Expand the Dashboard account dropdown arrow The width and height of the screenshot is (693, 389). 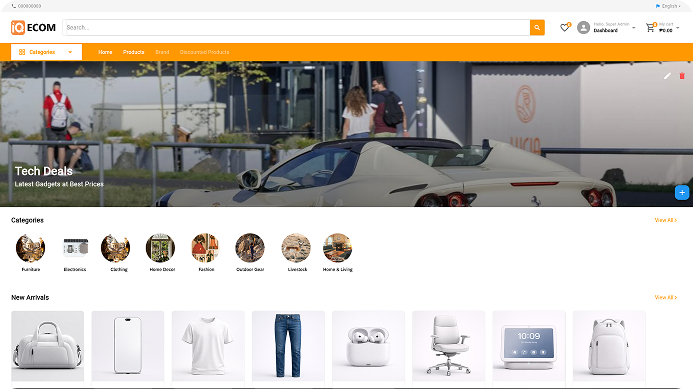click(634, 28)
